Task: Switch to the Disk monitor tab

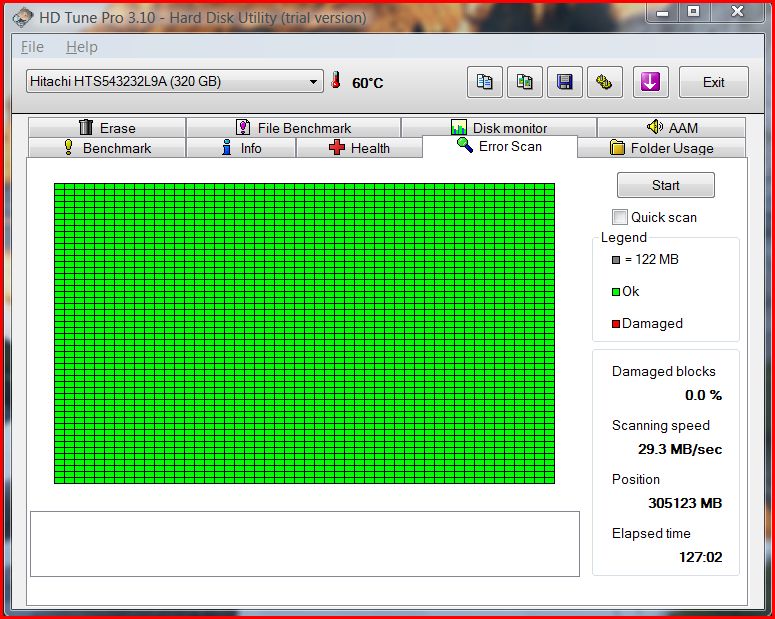Action: point(499,128)
